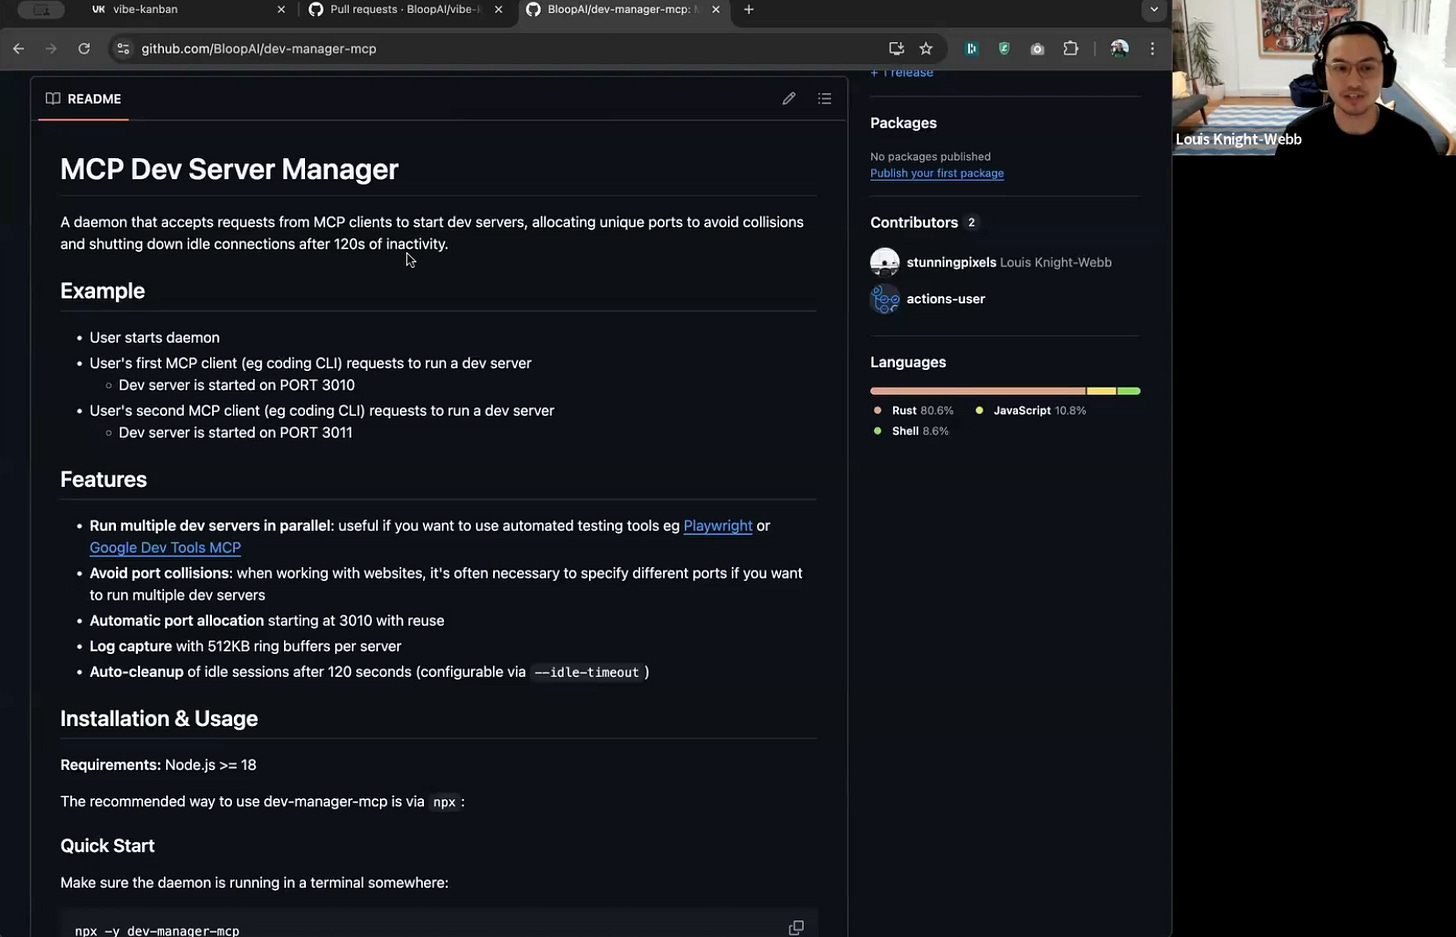Click the Rust segment of language bar
The height and width of the screenshot is (937, 1456).
[977, 391]
